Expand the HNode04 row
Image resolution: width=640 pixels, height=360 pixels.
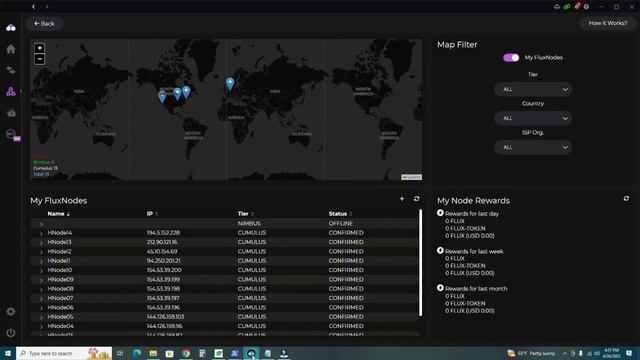41,327
